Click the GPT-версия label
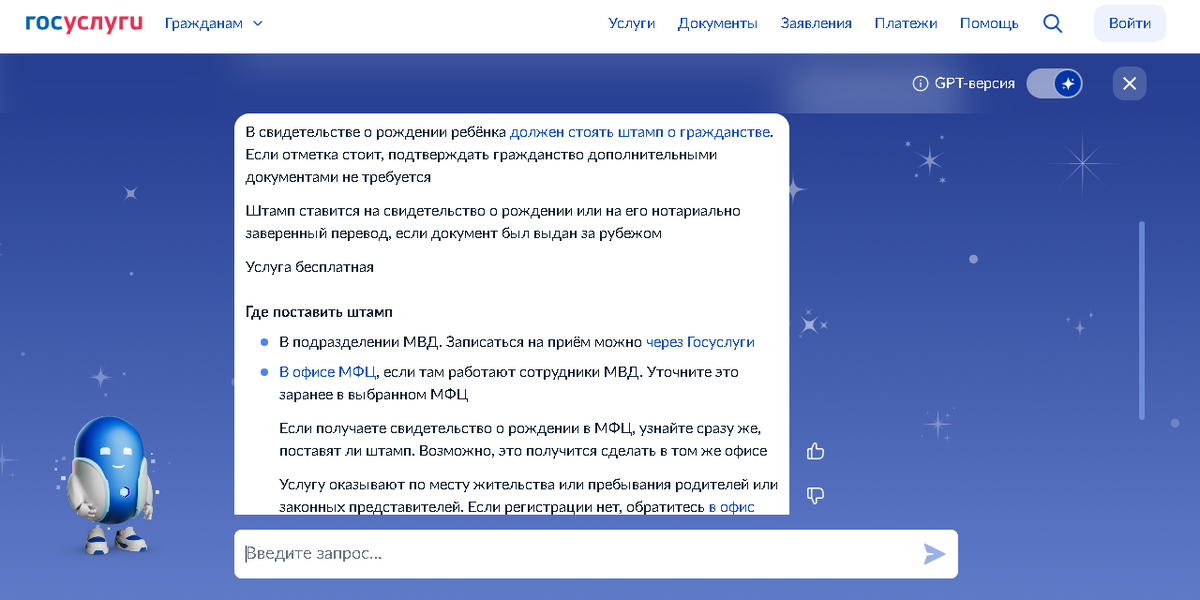 (x=975, y=84)
